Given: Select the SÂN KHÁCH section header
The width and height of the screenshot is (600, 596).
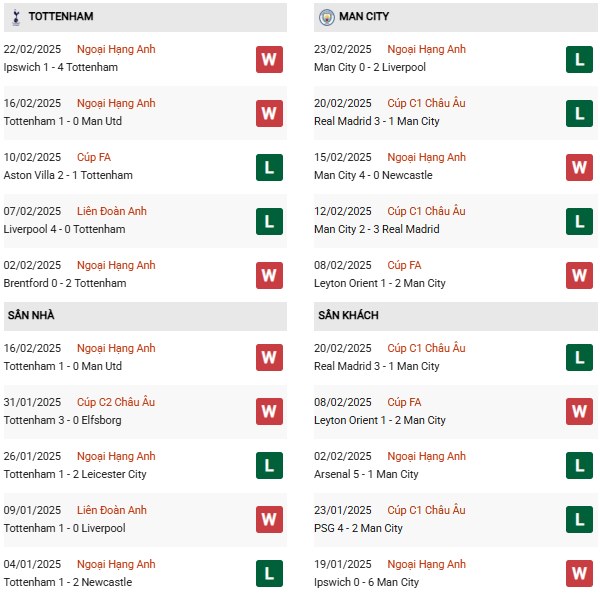Looking at the screenshot, I should pos(349,315).
